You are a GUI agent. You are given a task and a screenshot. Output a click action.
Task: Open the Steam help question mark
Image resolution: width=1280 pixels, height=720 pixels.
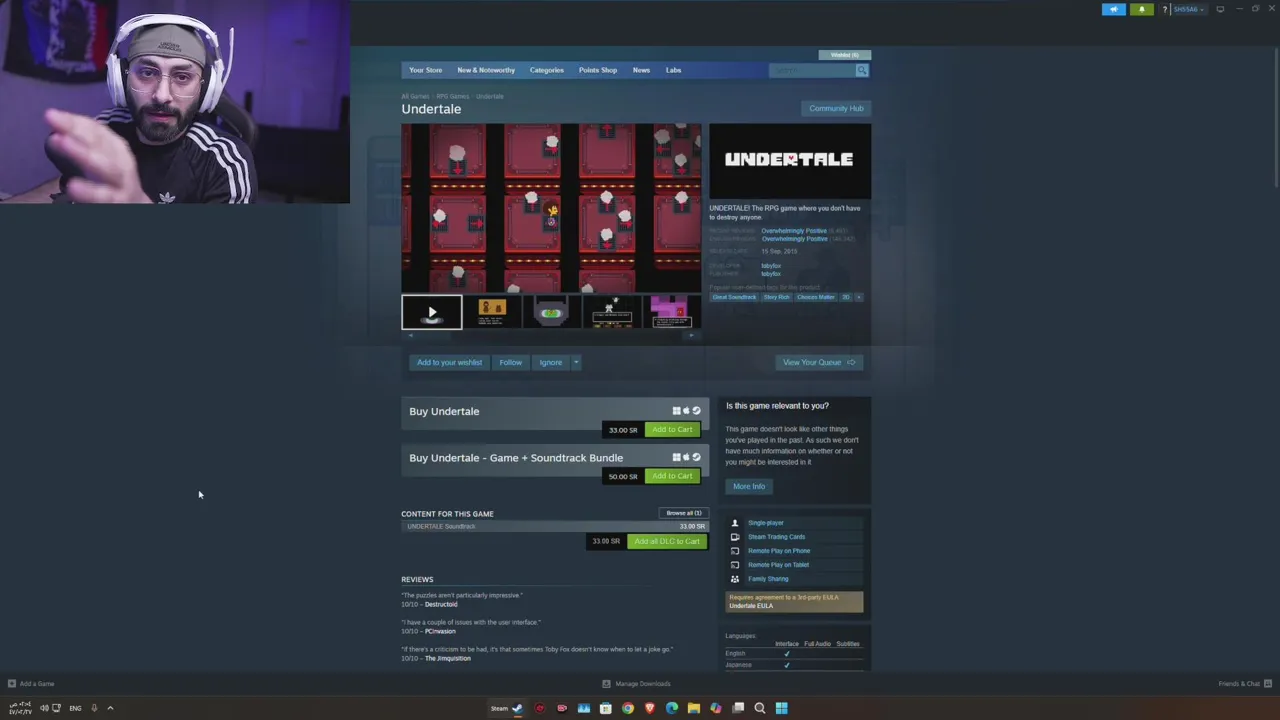point(1164,9)
